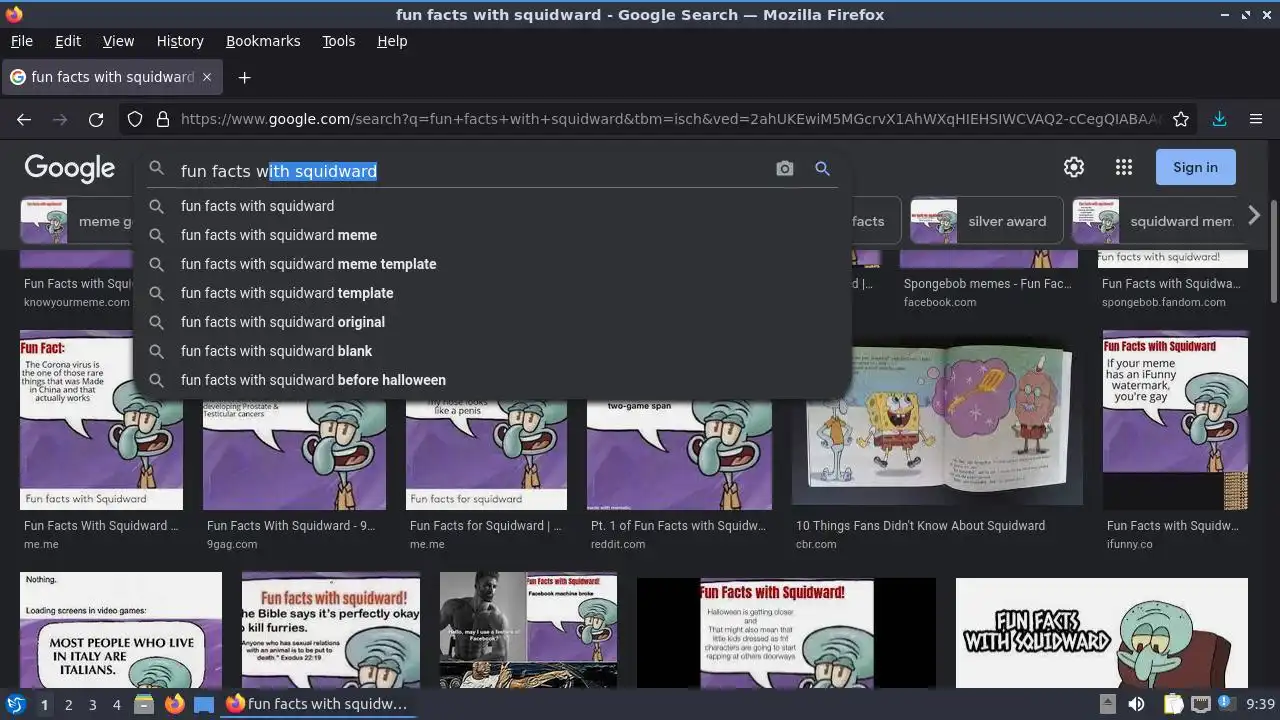Open the 'Most people who live in Italy' thumbnail

click(121, 630)
